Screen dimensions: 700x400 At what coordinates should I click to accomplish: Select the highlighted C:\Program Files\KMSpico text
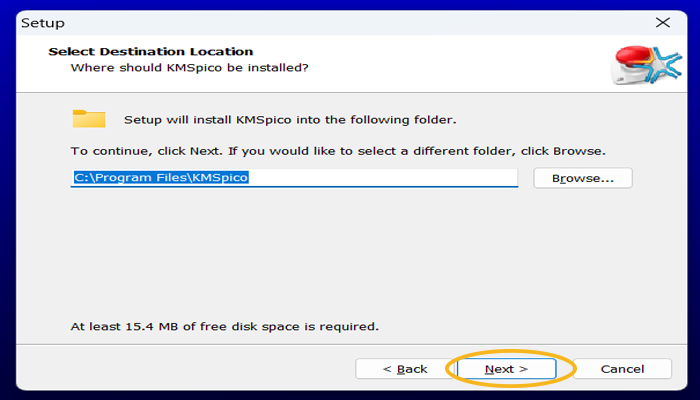[x=161, y=178]
